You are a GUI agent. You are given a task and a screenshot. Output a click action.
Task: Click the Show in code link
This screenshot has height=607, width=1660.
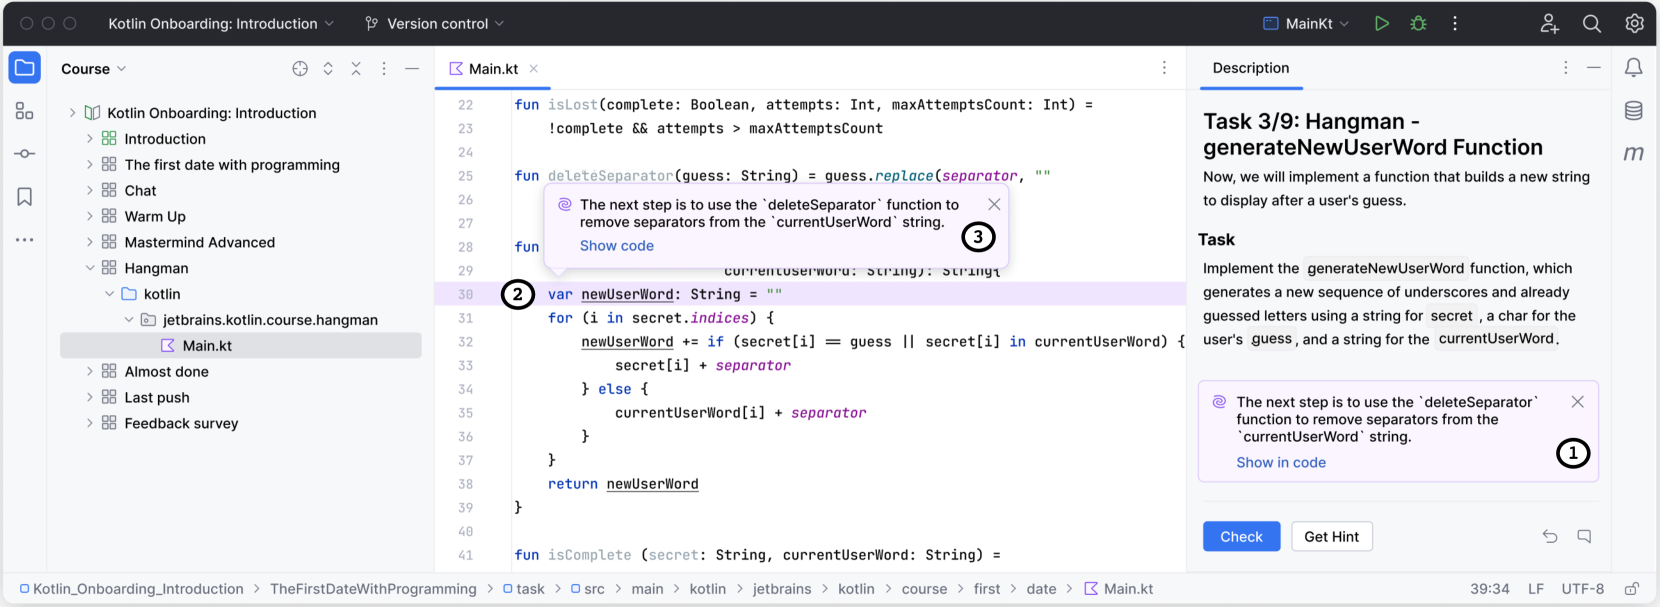pos(1280,463)
